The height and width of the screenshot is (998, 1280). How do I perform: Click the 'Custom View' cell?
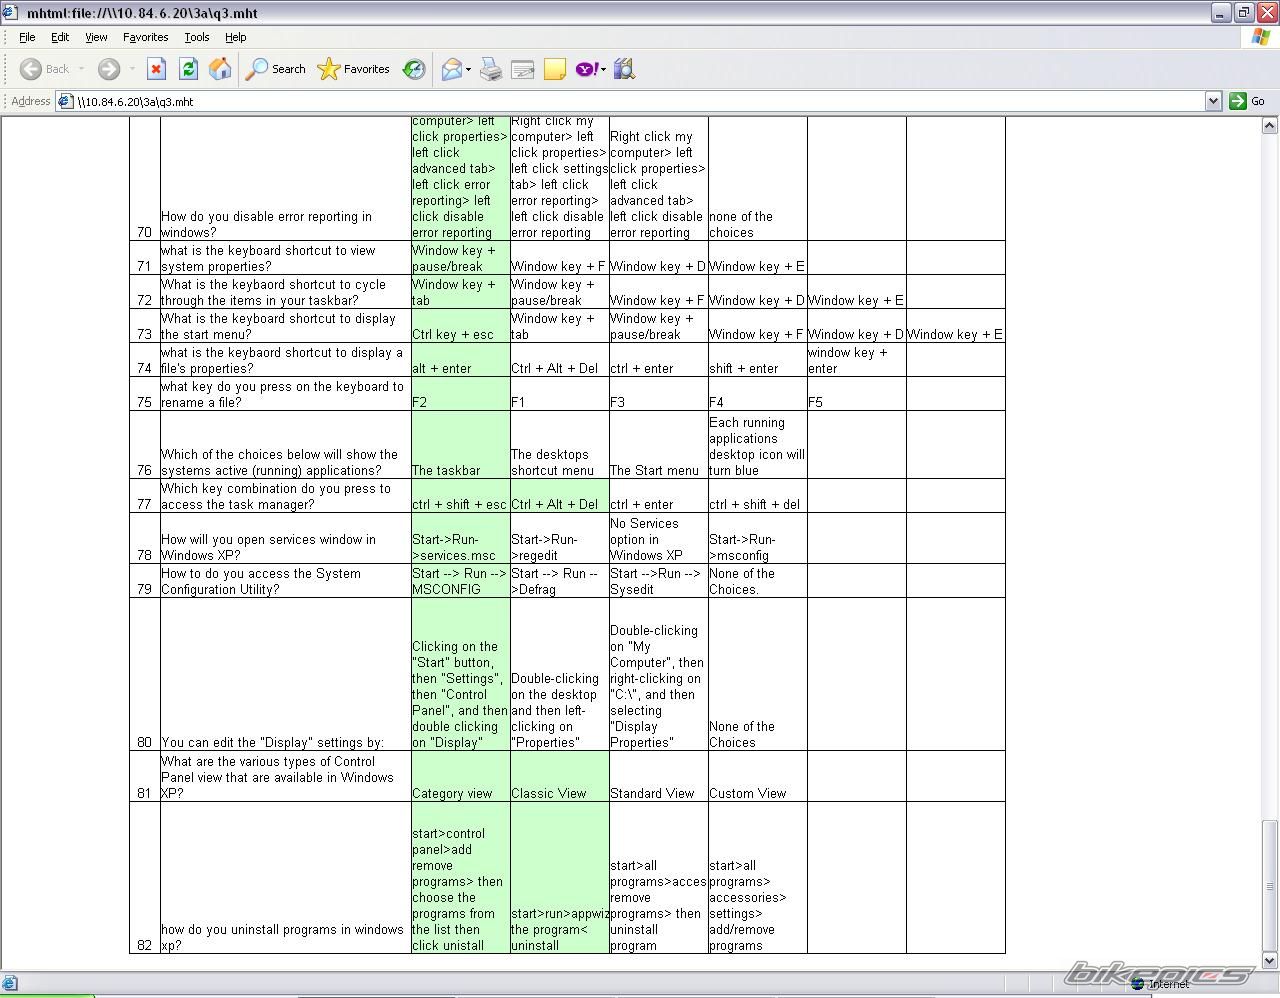point(757,776)
